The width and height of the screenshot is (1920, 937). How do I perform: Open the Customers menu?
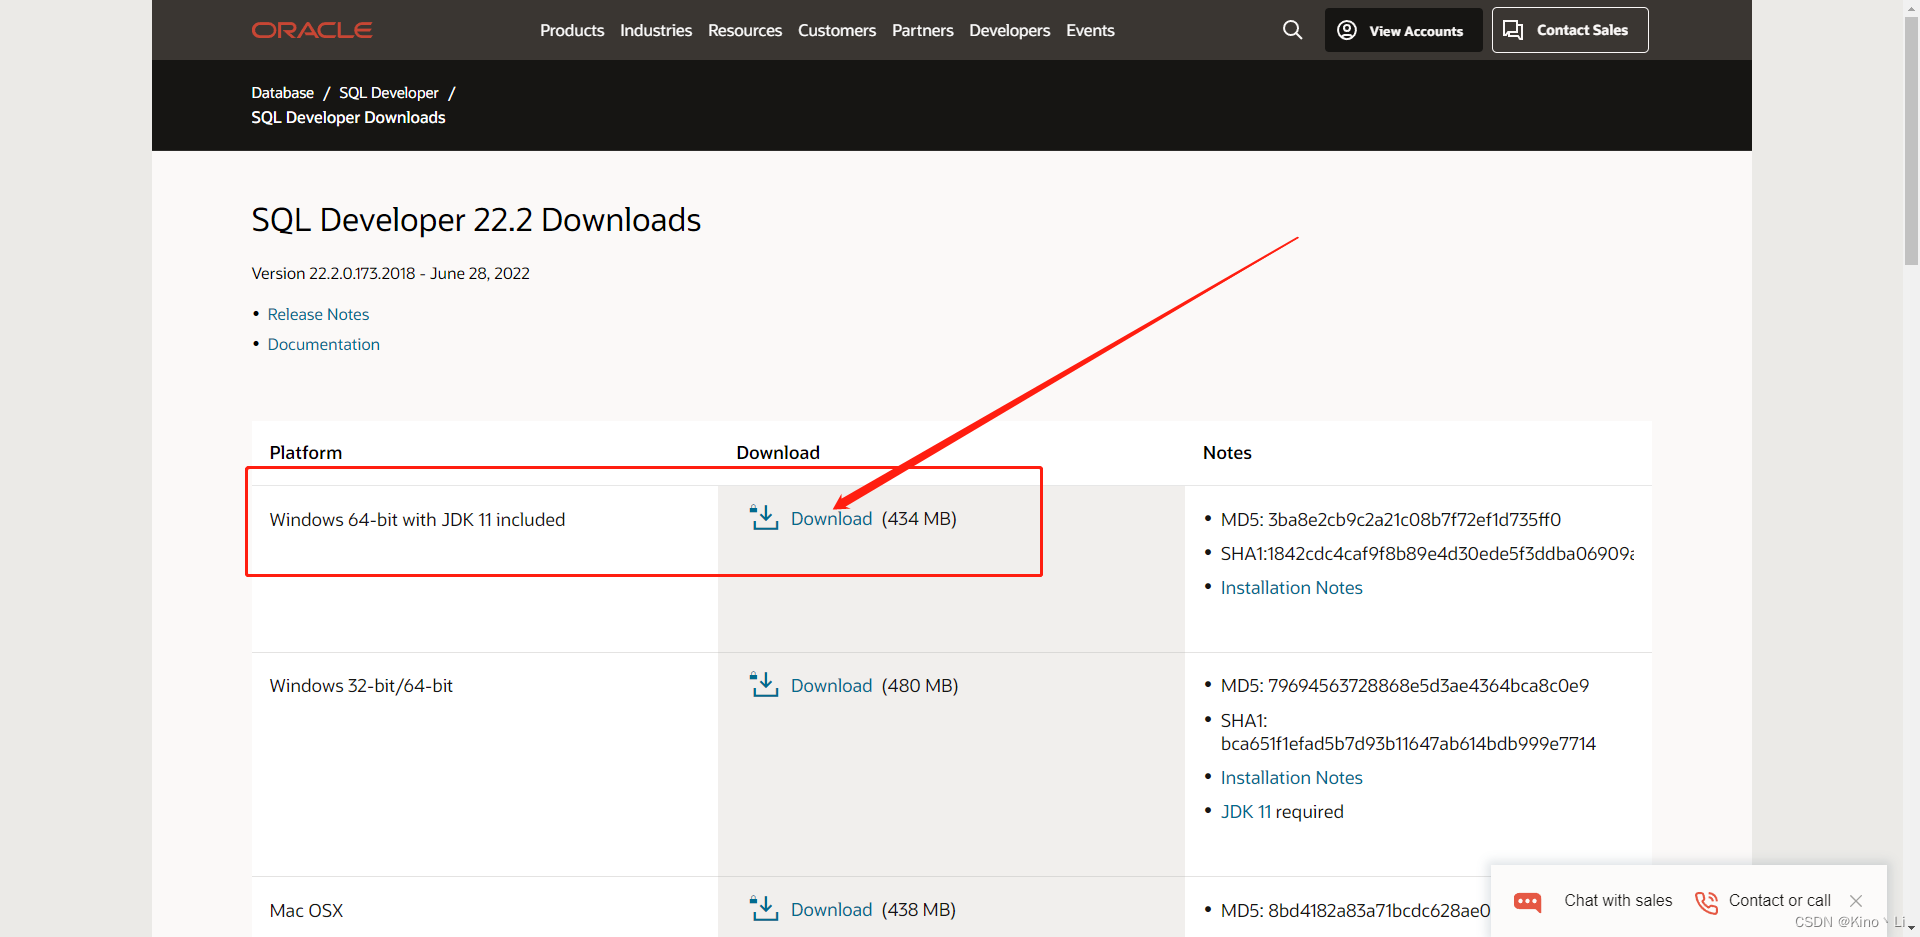point(837,30)
